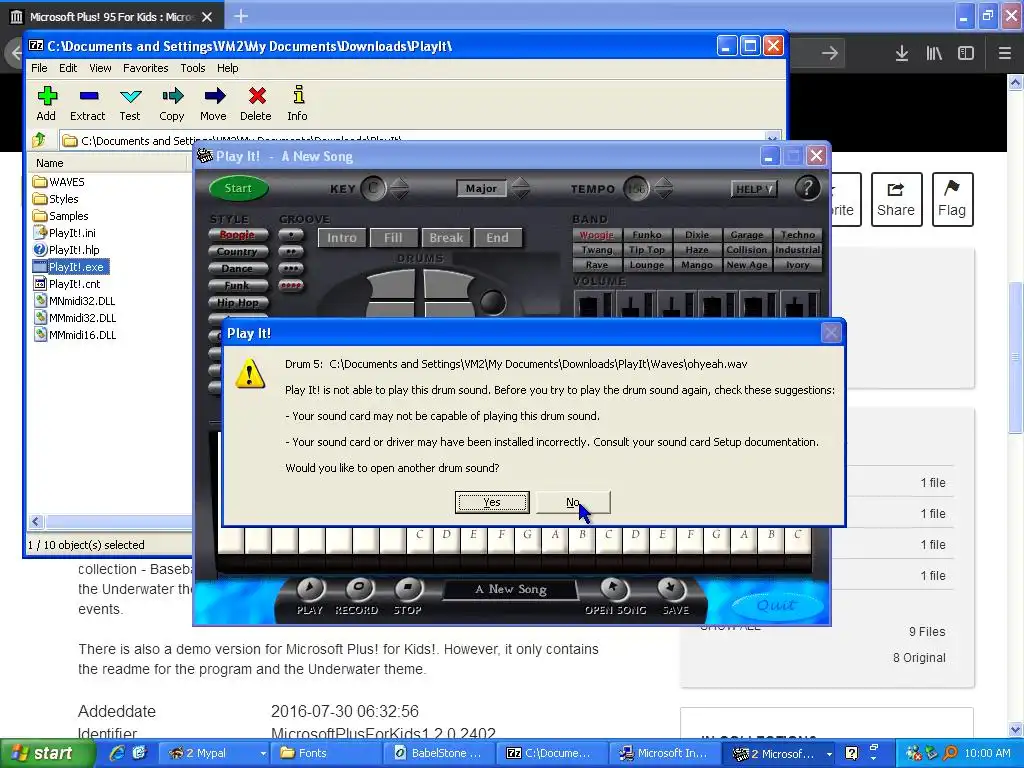This screenshot has height=768, width=1024.
Task: Click the green Start button in Play It!
Action: tap(238, 188)
